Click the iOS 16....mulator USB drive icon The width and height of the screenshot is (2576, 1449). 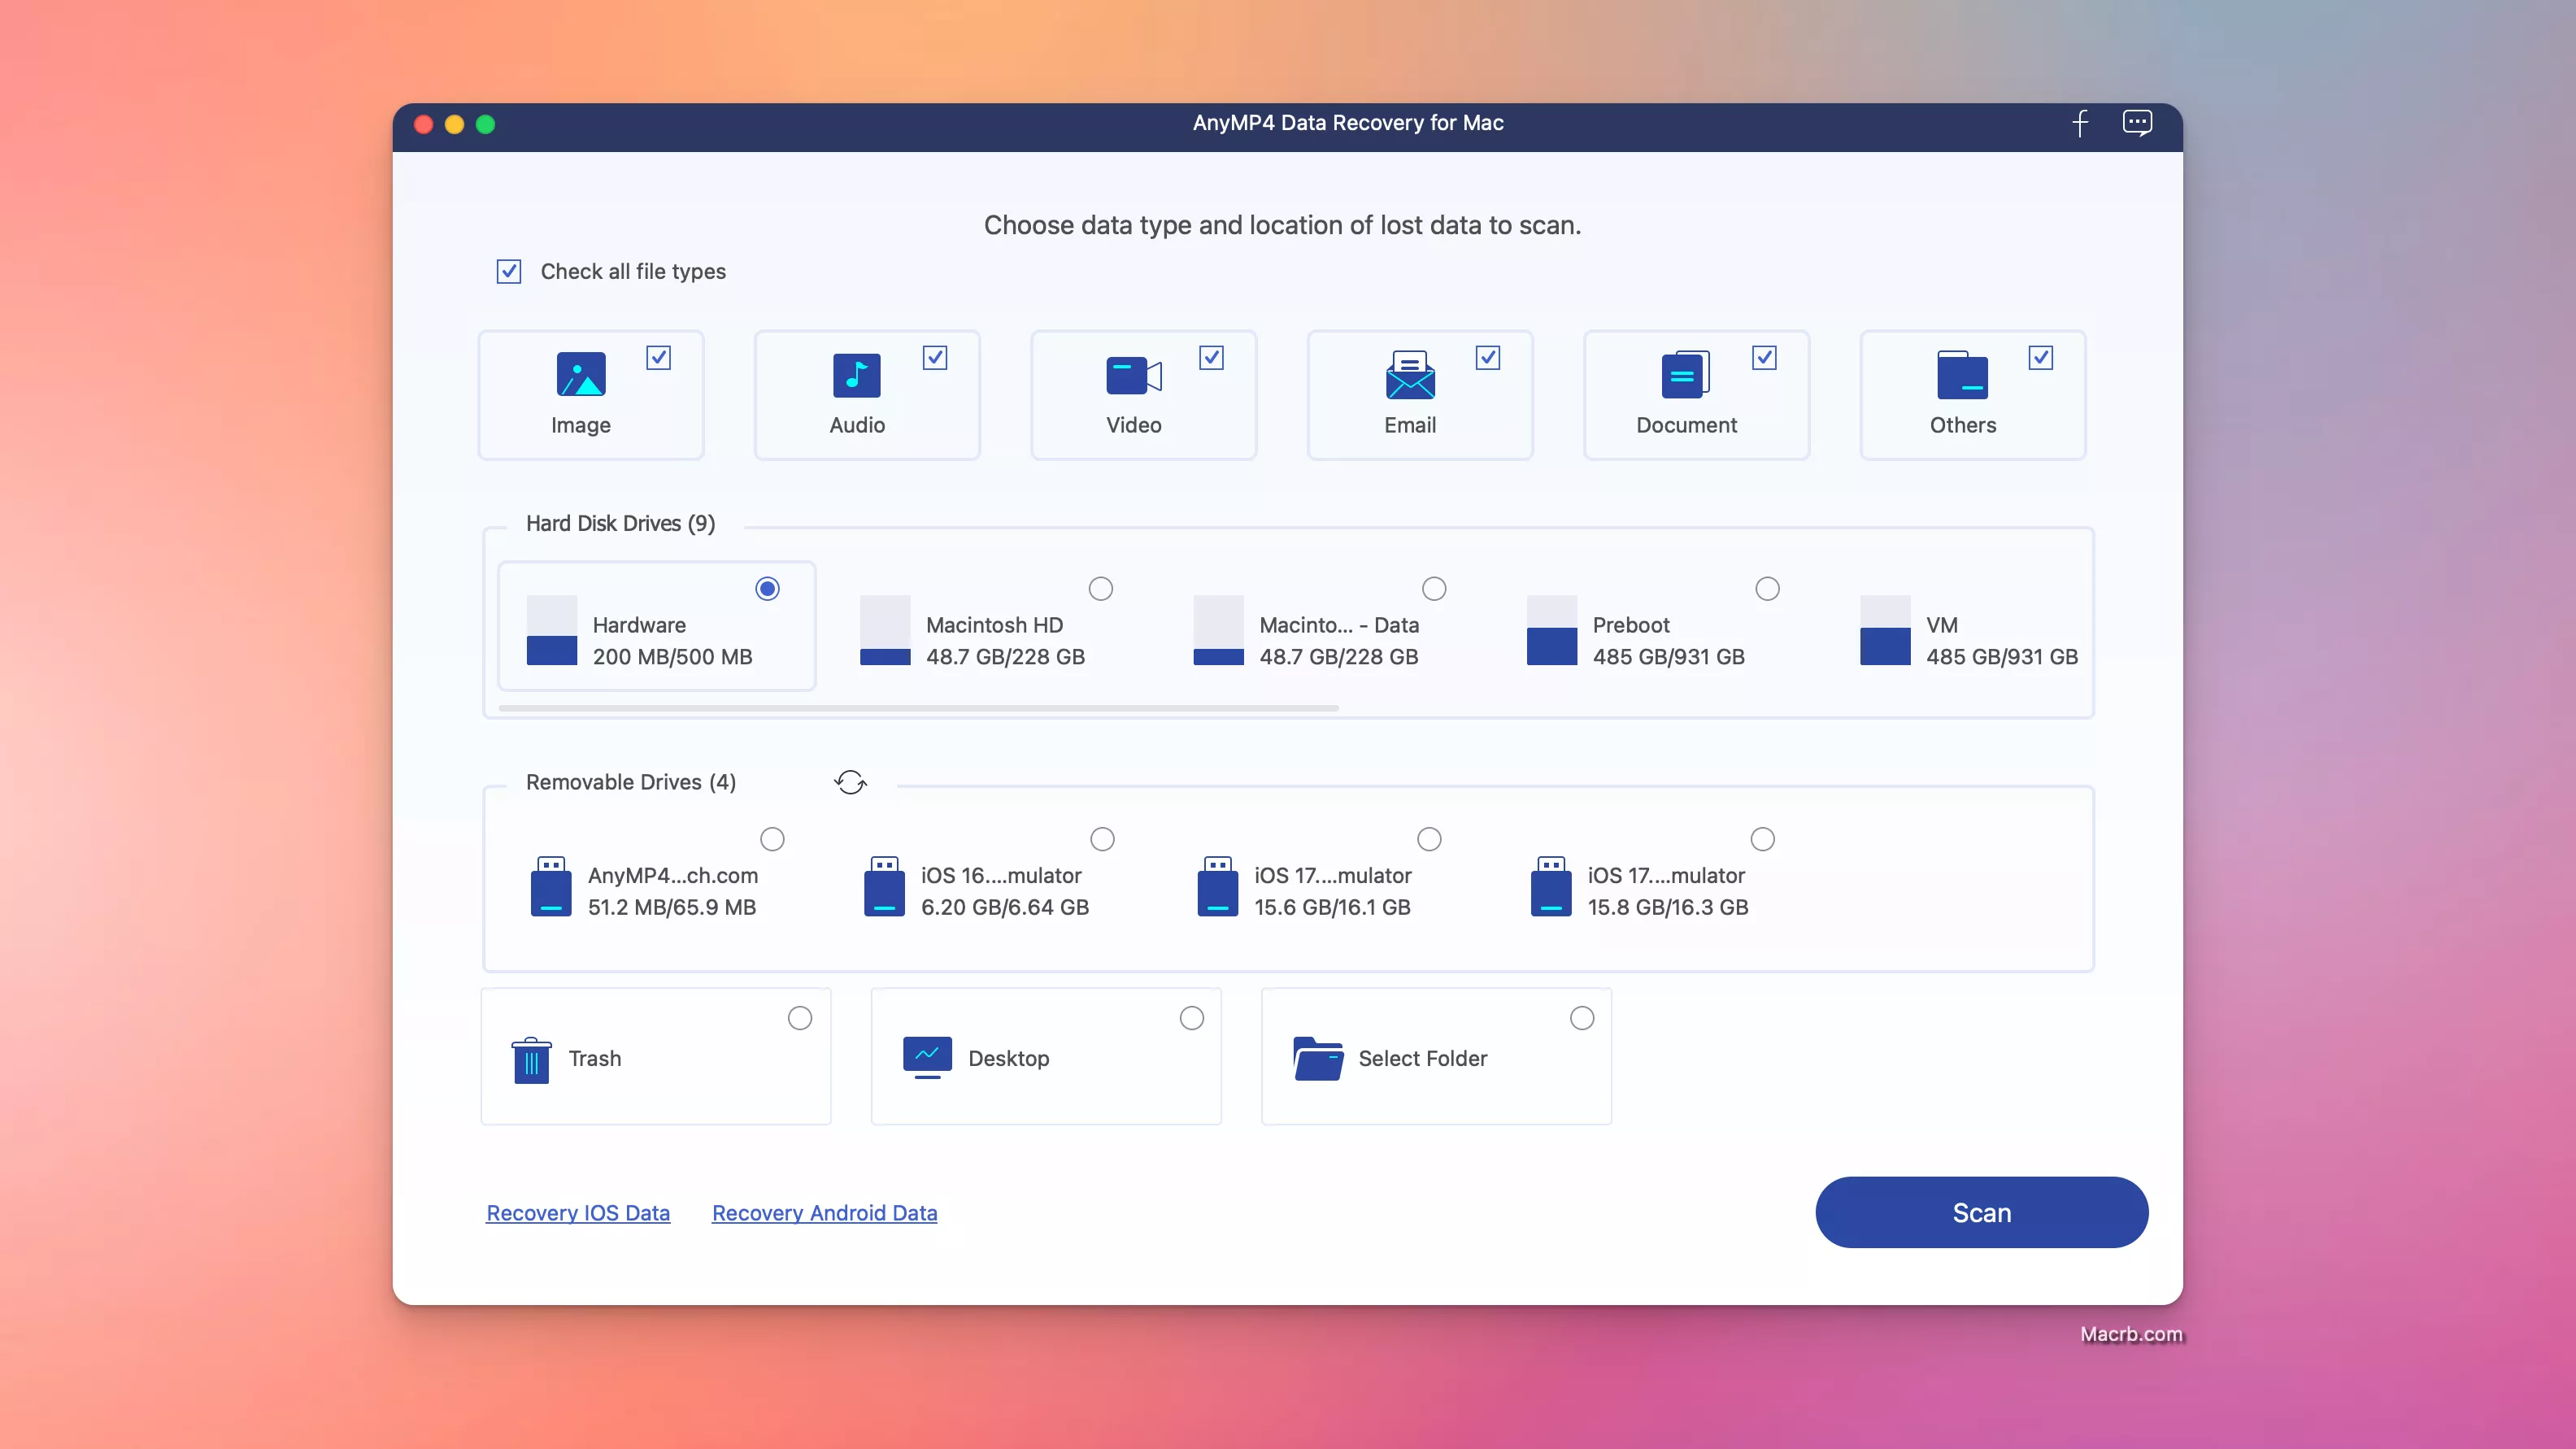tap(884, 886)
